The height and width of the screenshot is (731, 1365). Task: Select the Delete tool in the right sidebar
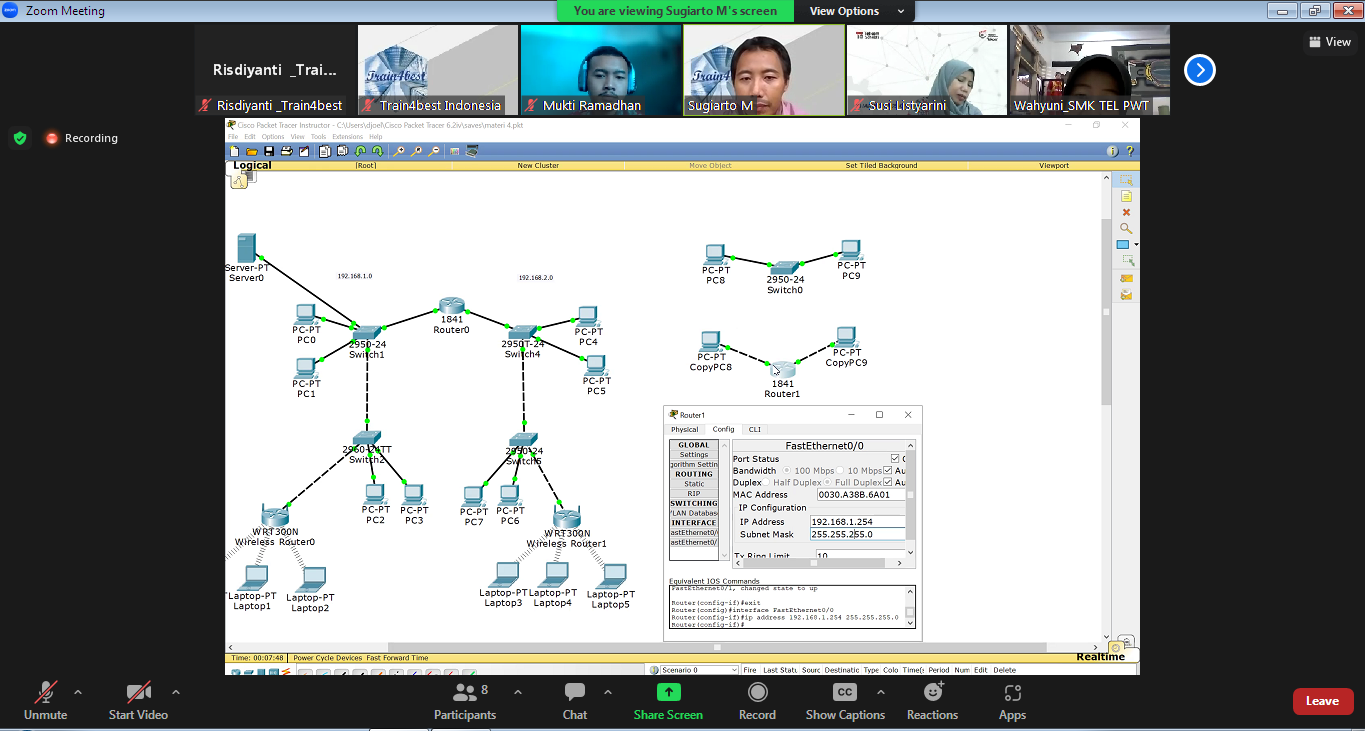pyautogui.click(x=1126, y=212)
